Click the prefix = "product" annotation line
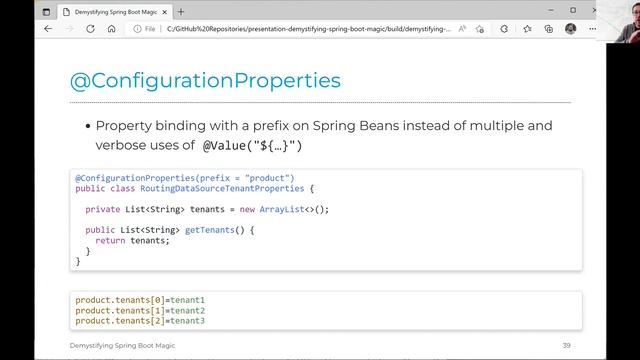Image resolution: width=640 pixels, height=360 pixels. click(185, 178)
